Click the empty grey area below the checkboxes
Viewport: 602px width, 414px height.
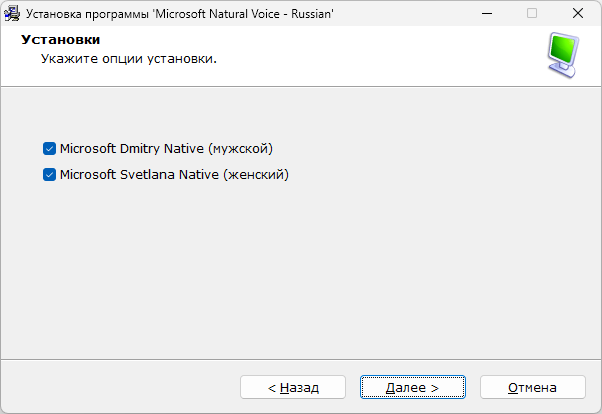point(300,270)
